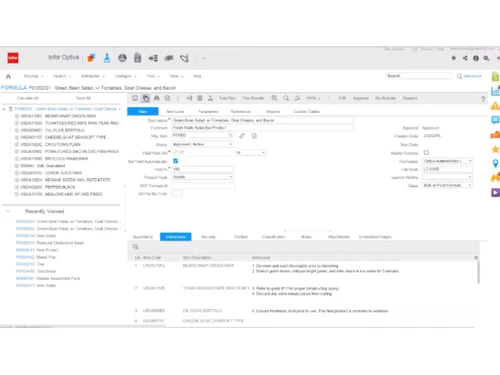Open the orange star sidebar icon
The height and width of the screenshot is (375, 500).
pyautogui.click(x=495, y=149)
